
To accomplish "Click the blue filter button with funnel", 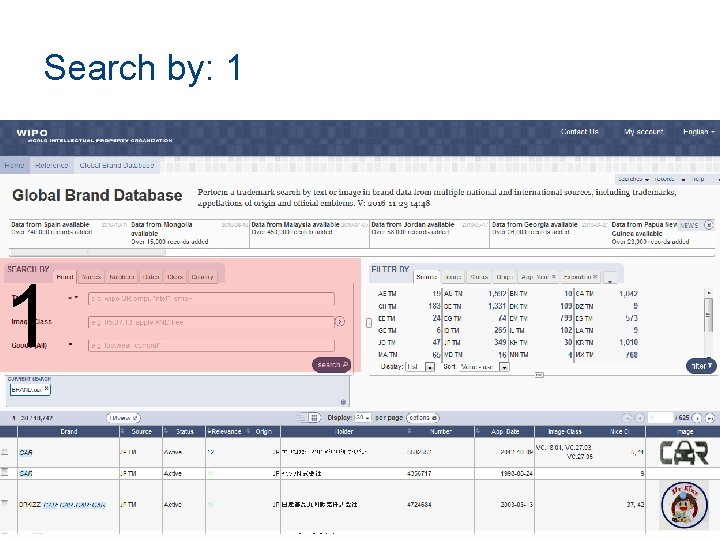I will pyautogui.click(x=701, y=366).
